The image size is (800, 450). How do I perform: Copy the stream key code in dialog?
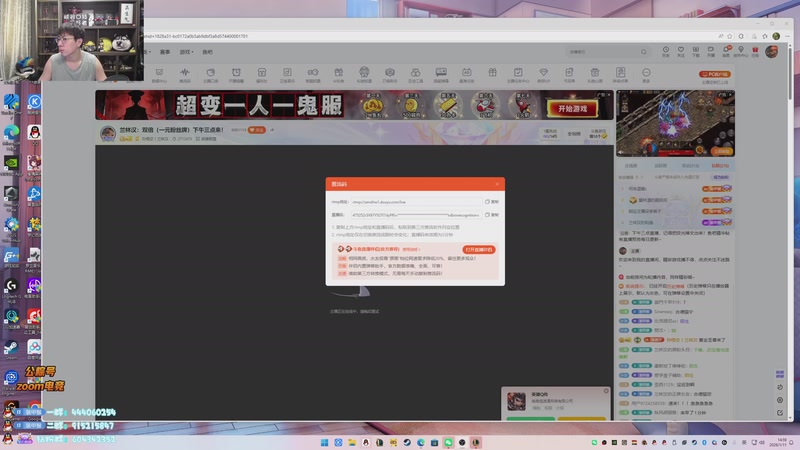492,215
